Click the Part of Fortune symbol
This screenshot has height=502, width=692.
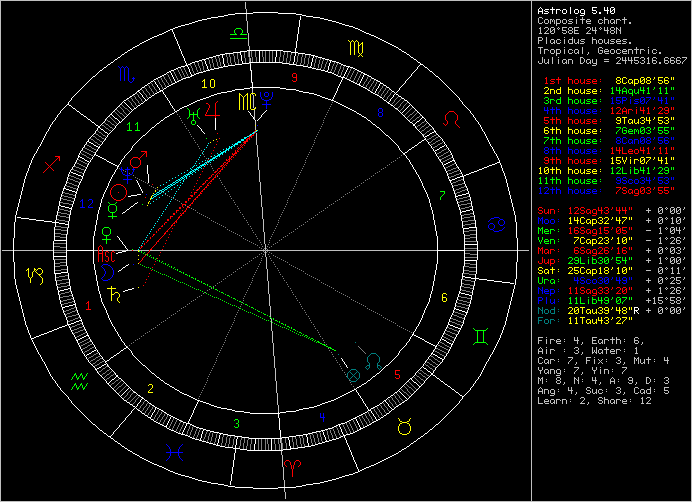point(352,375)
